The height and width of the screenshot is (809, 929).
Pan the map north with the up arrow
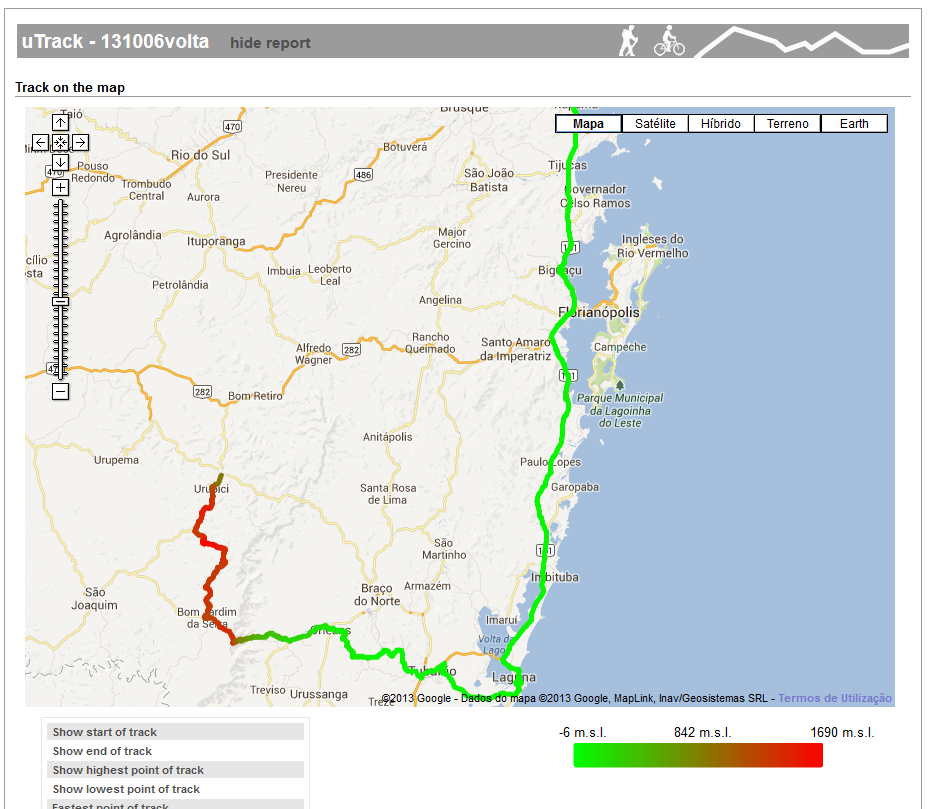pyautogui.click(x=60, y=123)
